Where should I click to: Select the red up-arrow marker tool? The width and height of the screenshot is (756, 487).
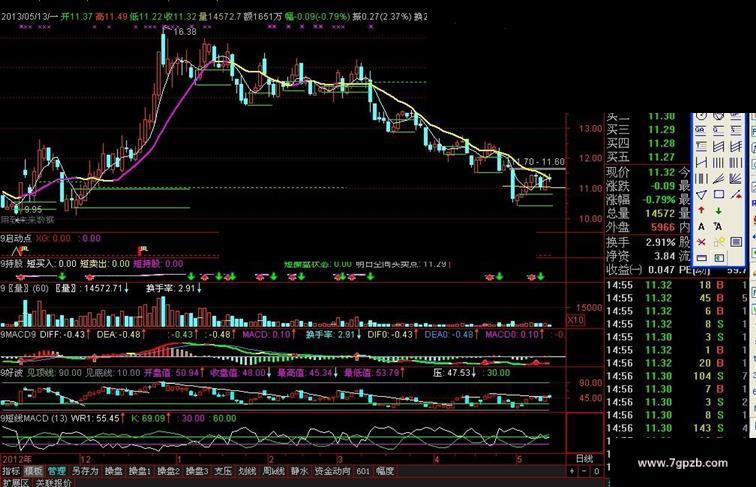click(x=702, y=210)
